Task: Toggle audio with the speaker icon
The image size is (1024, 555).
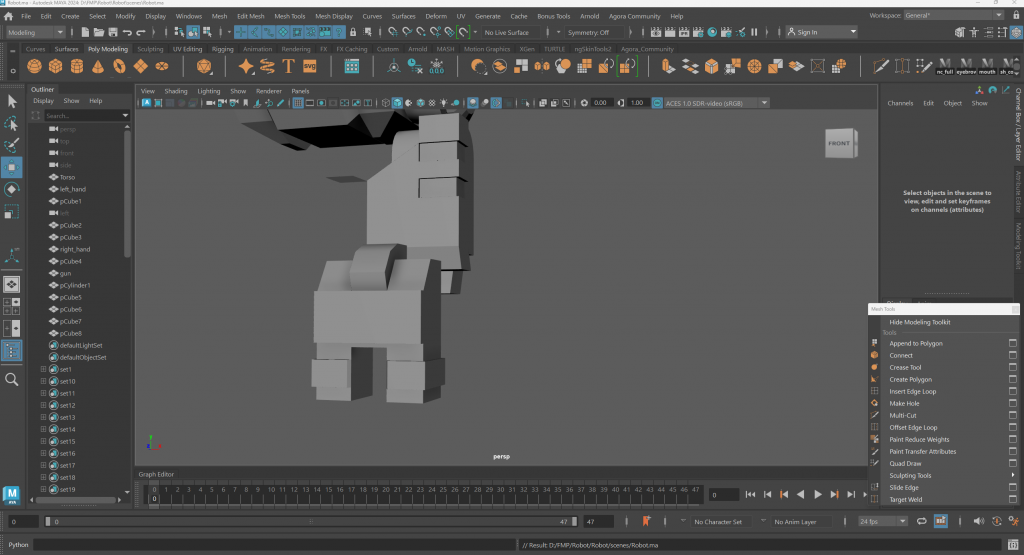Action: coord(980,521)
